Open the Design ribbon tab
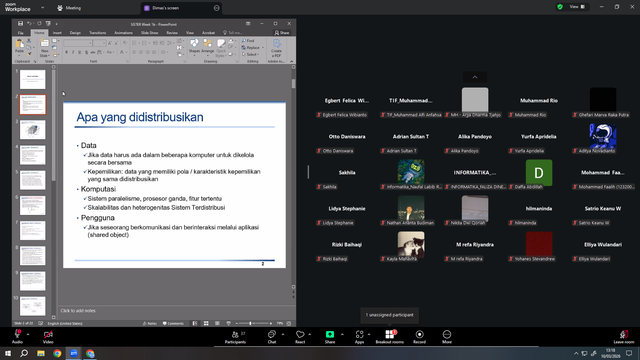Image resolution: width=640 pixels, height=360 pixels. (75, 33)
